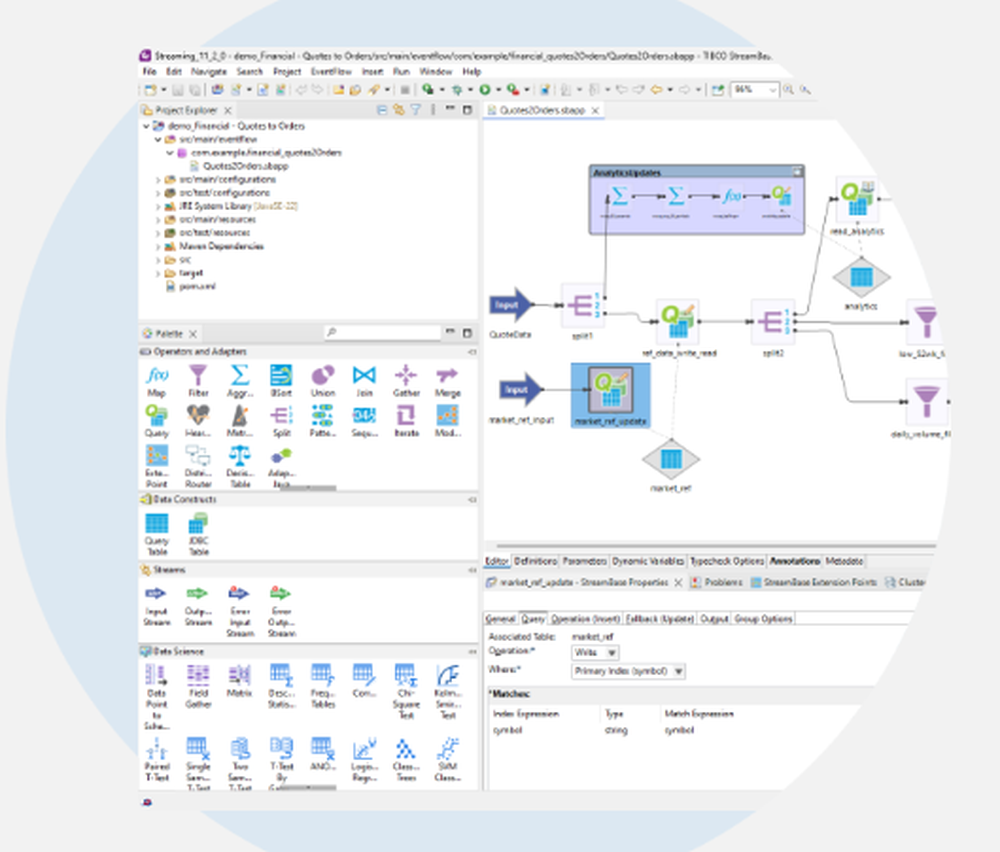Screen dimensions: 1000x852
Task: Expand the JRE System Library node
Action: [x=158, y=207]
